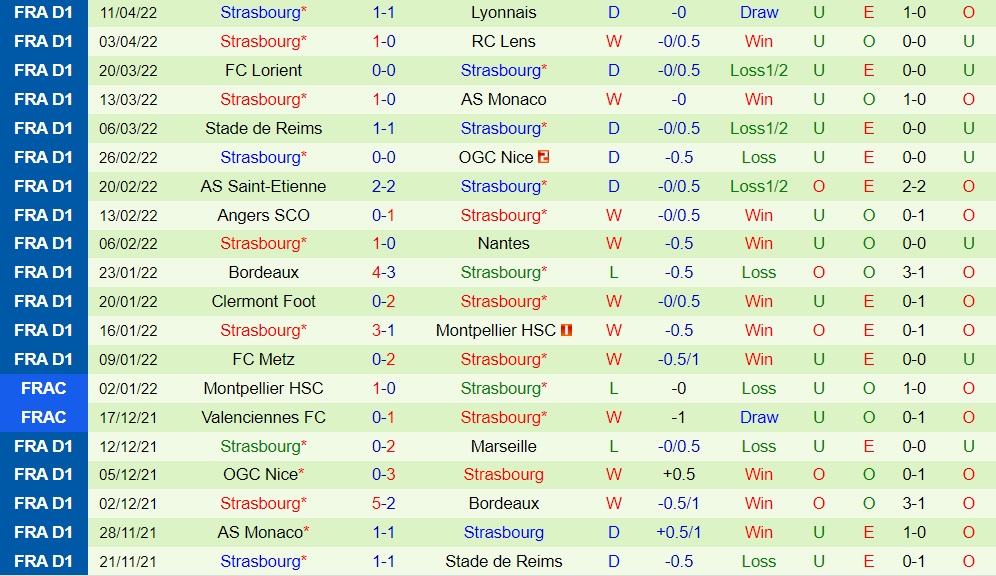The image size is (996, 576).
Task: Click the AS Saint-Etienne team name
Action: [x=263, y=187]
